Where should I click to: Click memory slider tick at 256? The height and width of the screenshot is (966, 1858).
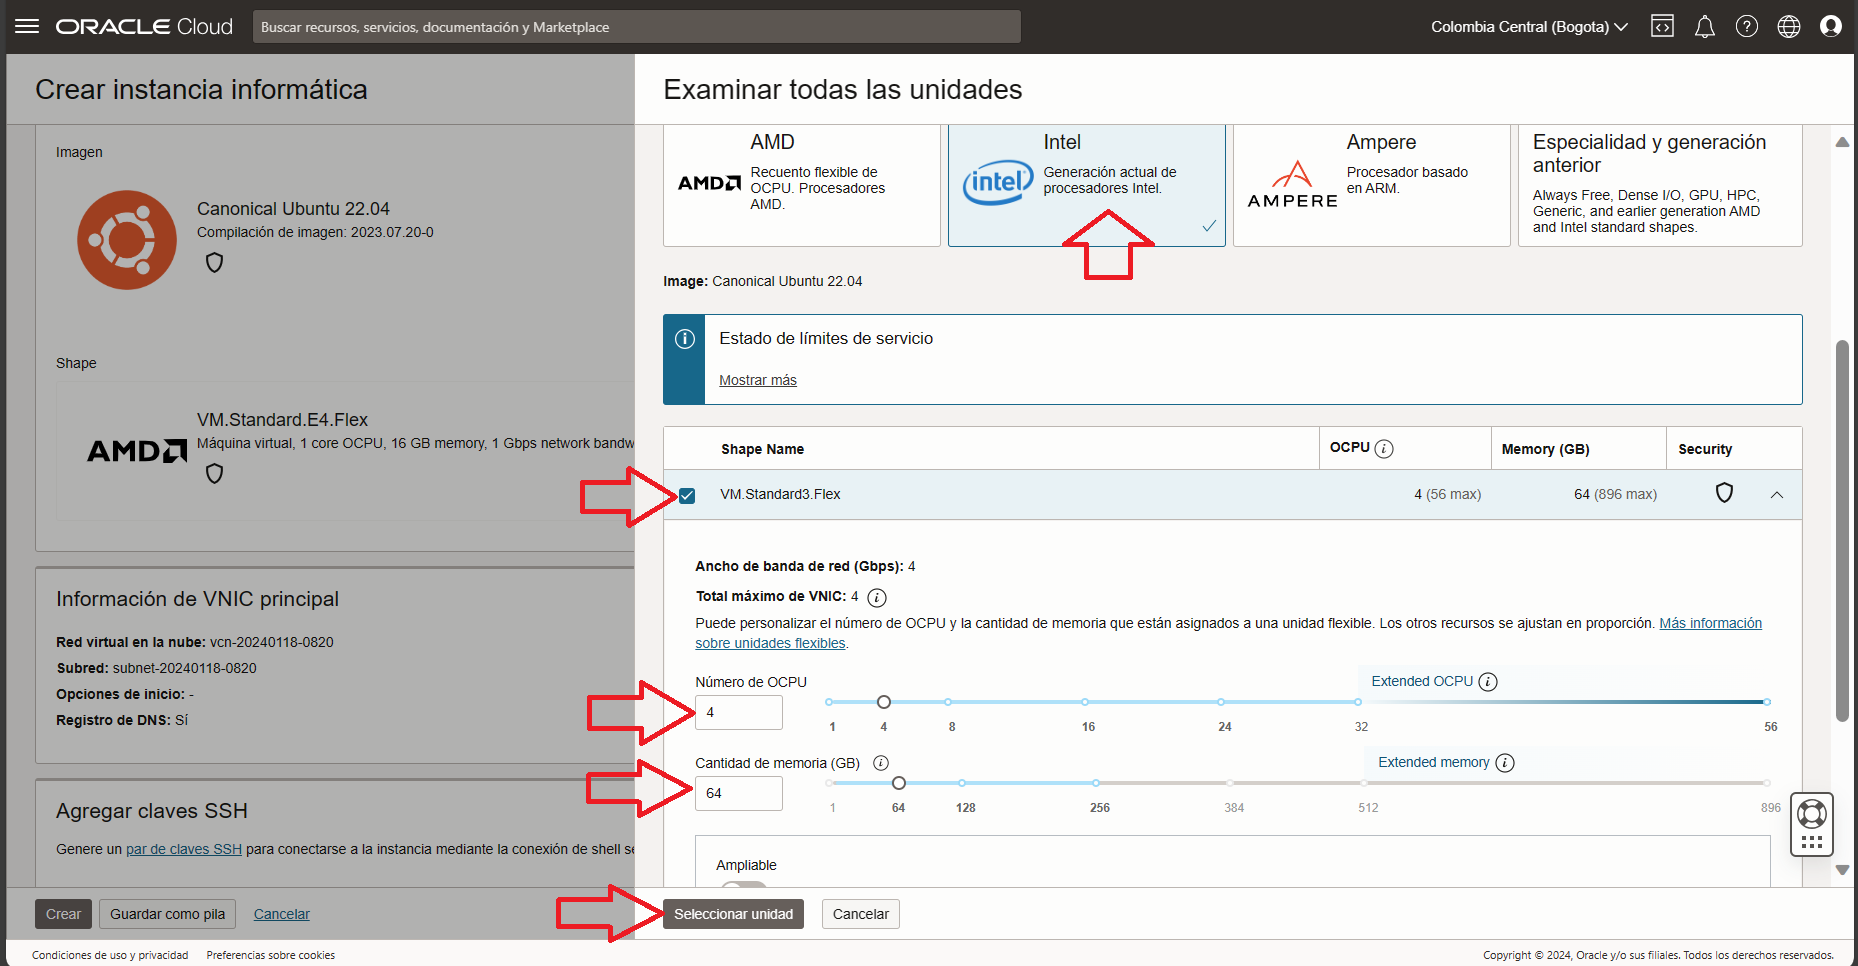pos(1097,783)
